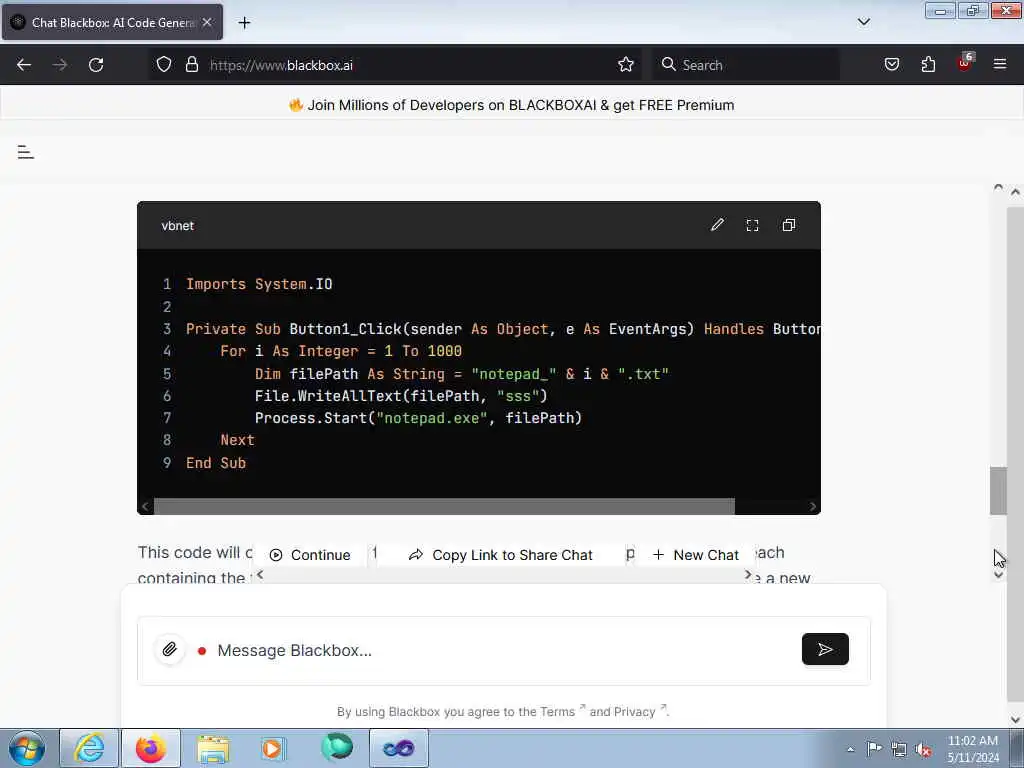The image size is (1024, 768).
Task: Click the Join Millions of Developers banner
Action: [512, 105]
